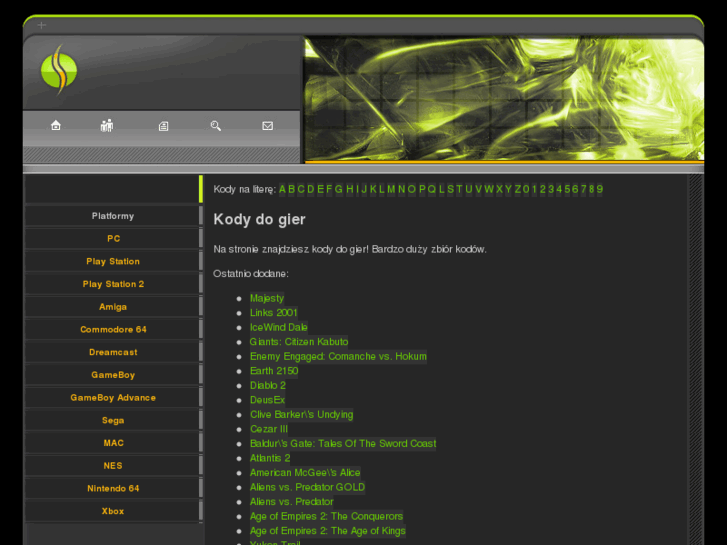Screen dimensions: 727x545
Task: Open Clive Barker's Undying link
Action: (302, 415)
